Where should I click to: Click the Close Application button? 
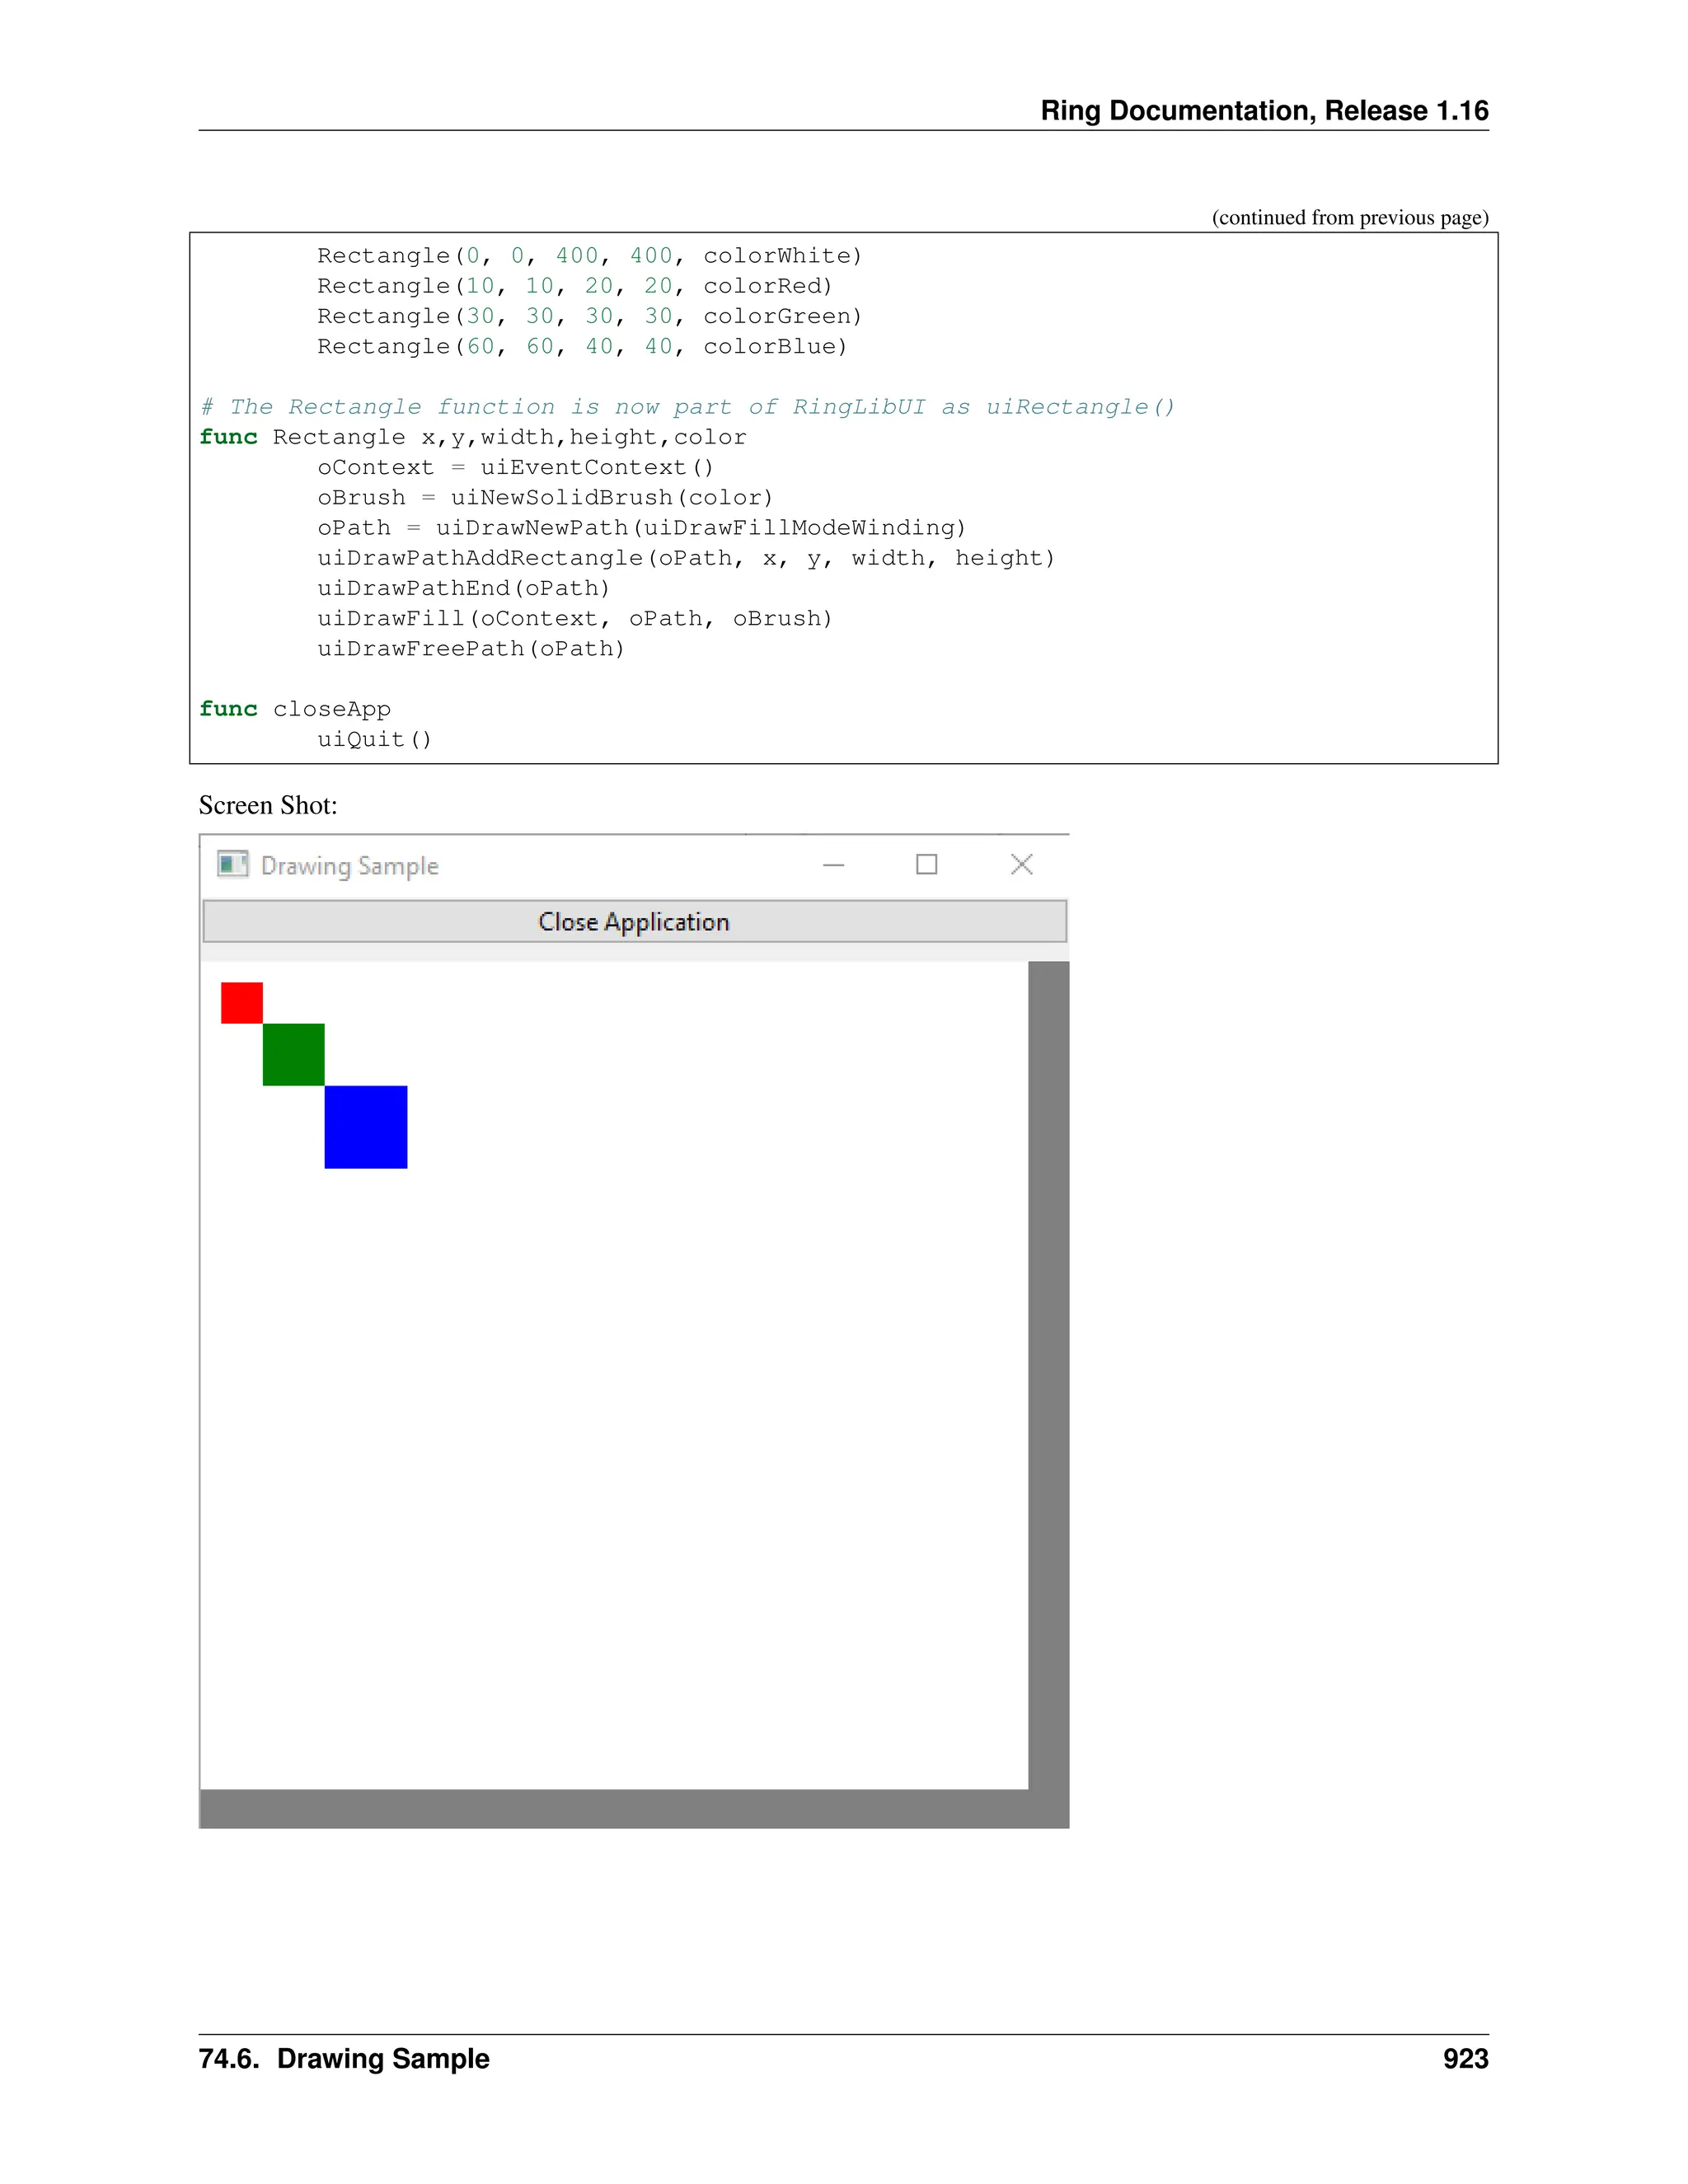click(634, 921)
